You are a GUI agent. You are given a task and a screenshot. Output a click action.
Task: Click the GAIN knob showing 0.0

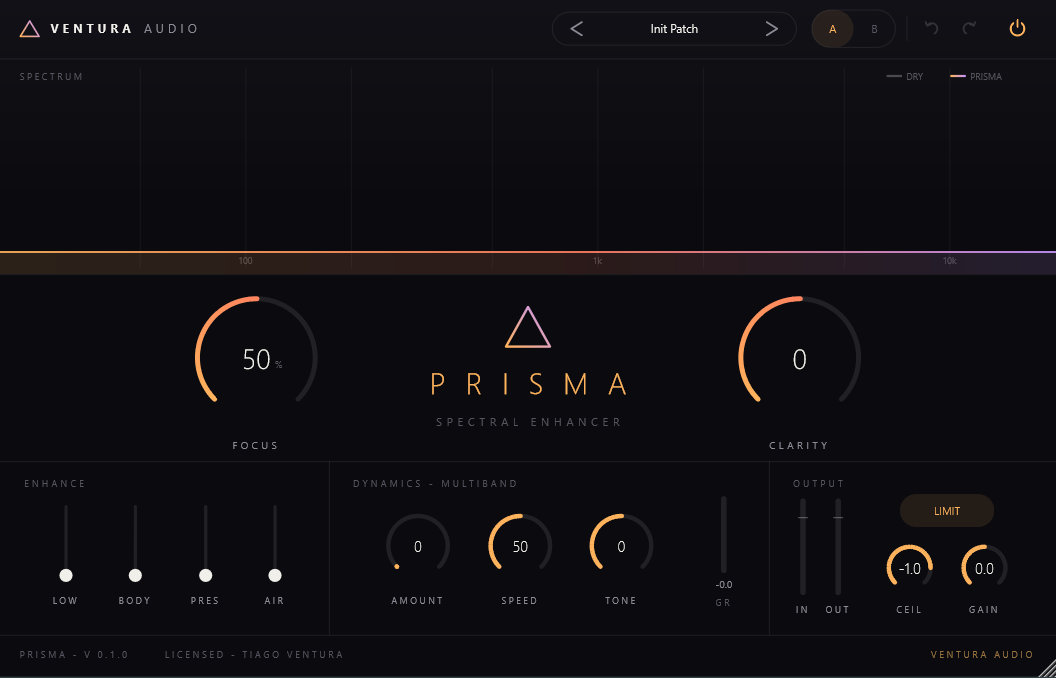pyautogui.click(x=984, y=568)
